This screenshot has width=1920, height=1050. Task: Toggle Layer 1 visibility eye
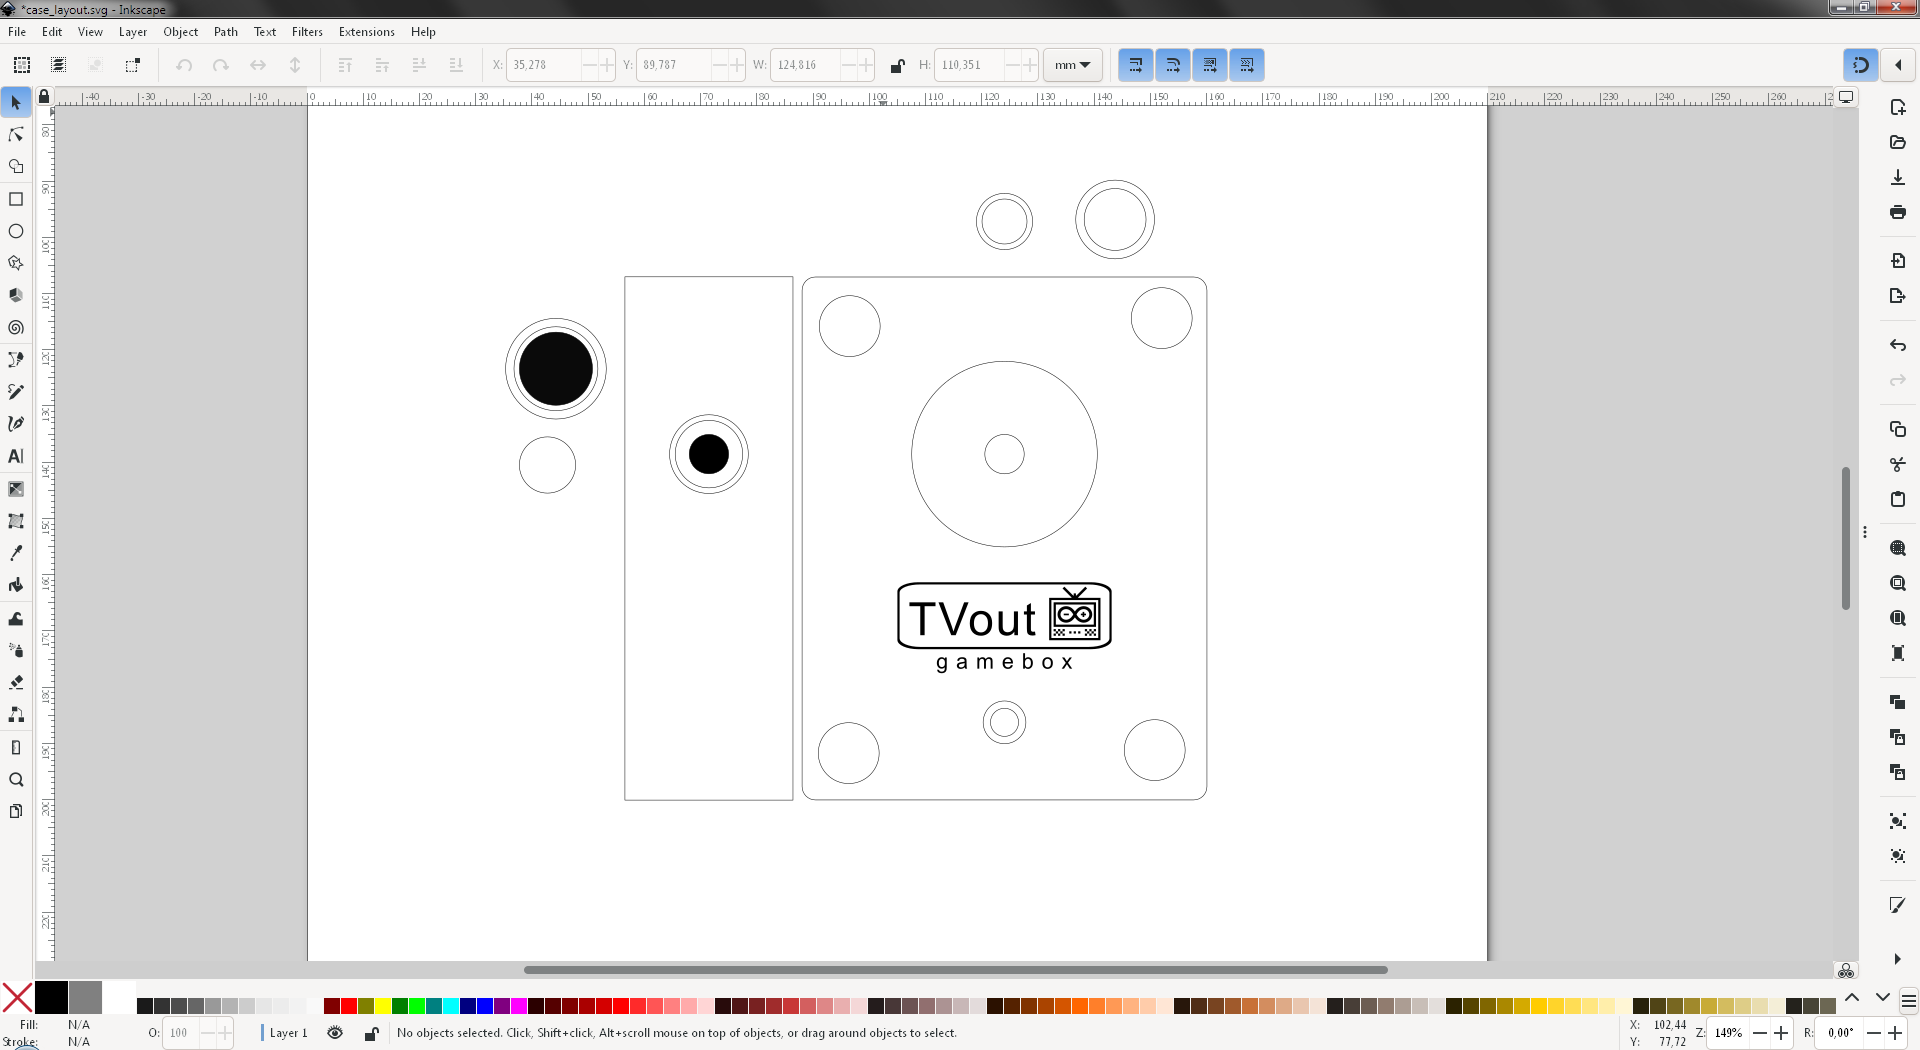(335, 1033)
